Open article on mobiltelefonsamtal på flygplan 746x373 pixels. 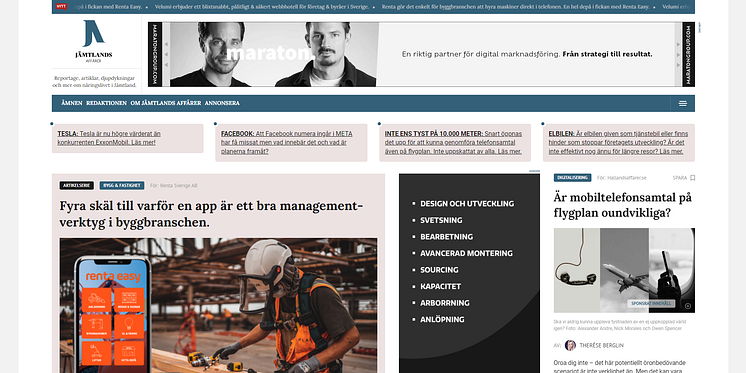coord(623,205)
